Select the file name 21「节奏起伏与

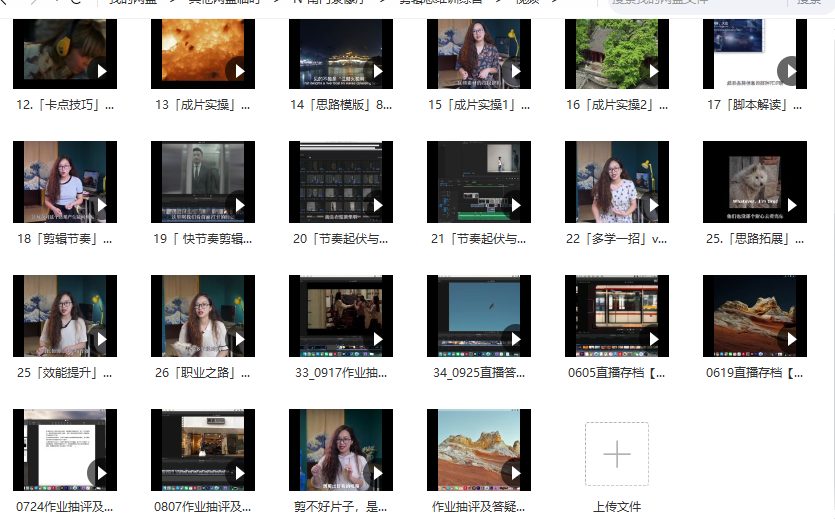[479, 239]
